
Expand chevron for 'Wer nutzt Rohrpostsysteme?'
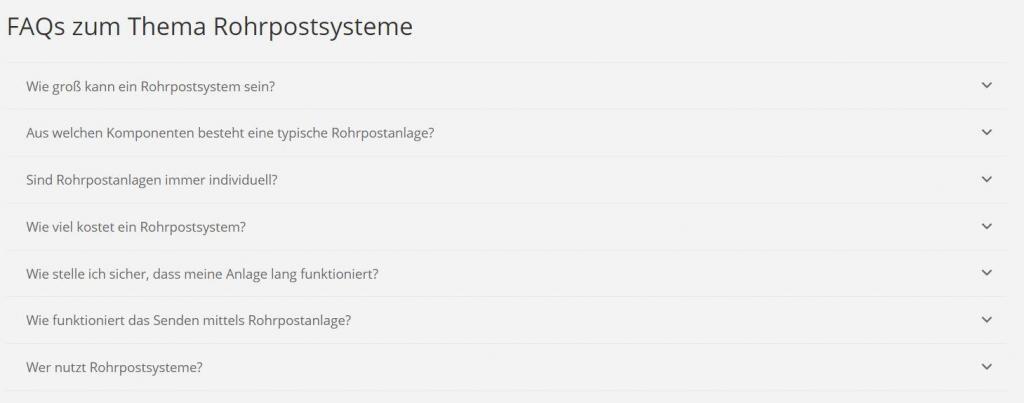986,367
